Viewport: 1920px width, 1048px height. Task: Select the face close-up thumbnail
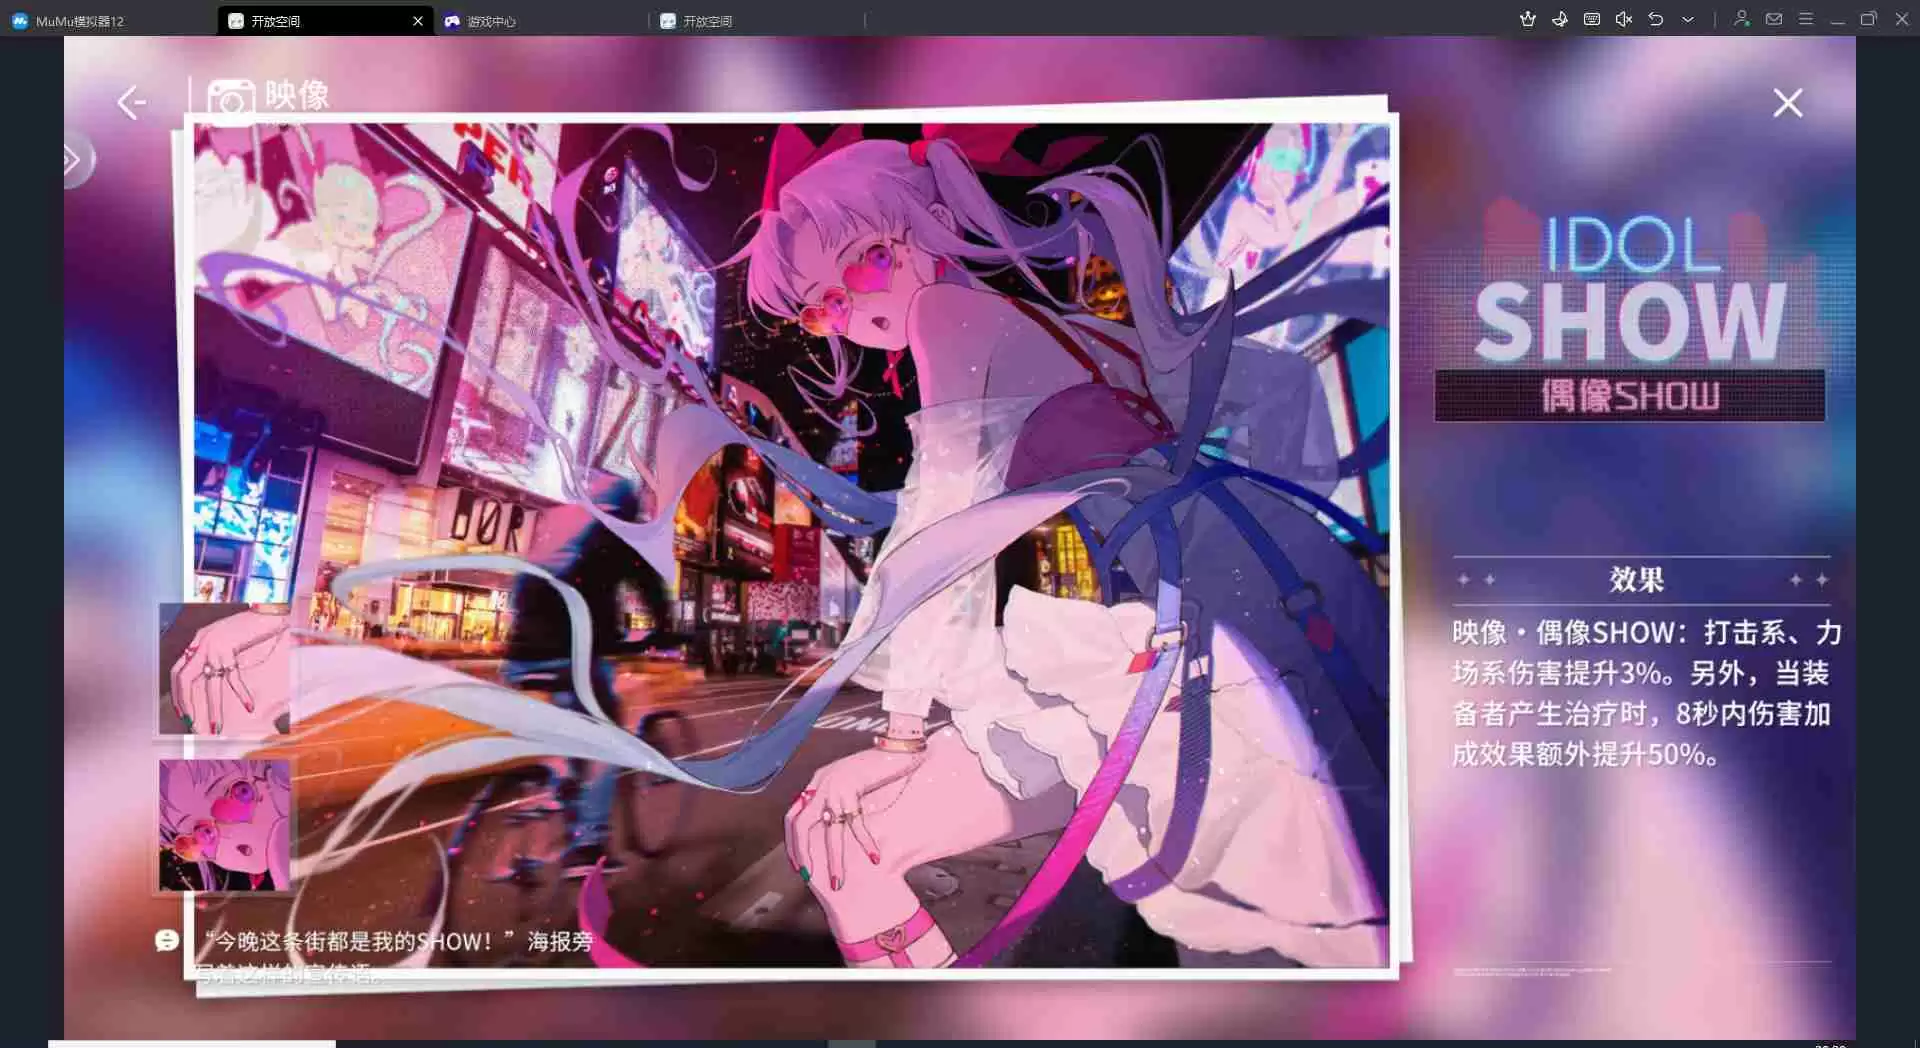[224, 825]
